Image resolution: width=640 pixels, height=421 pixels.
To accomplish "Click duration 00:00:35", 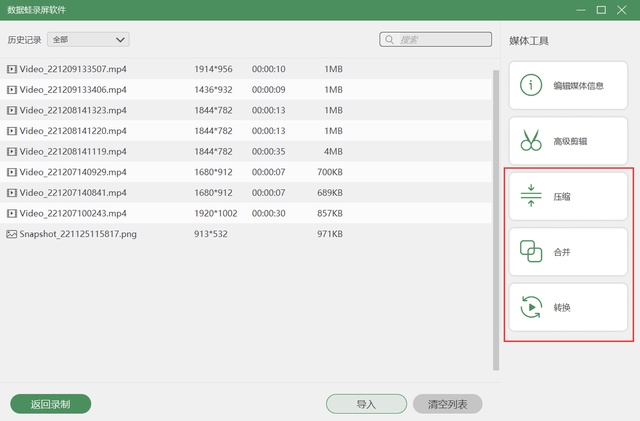I will [269, 151].
